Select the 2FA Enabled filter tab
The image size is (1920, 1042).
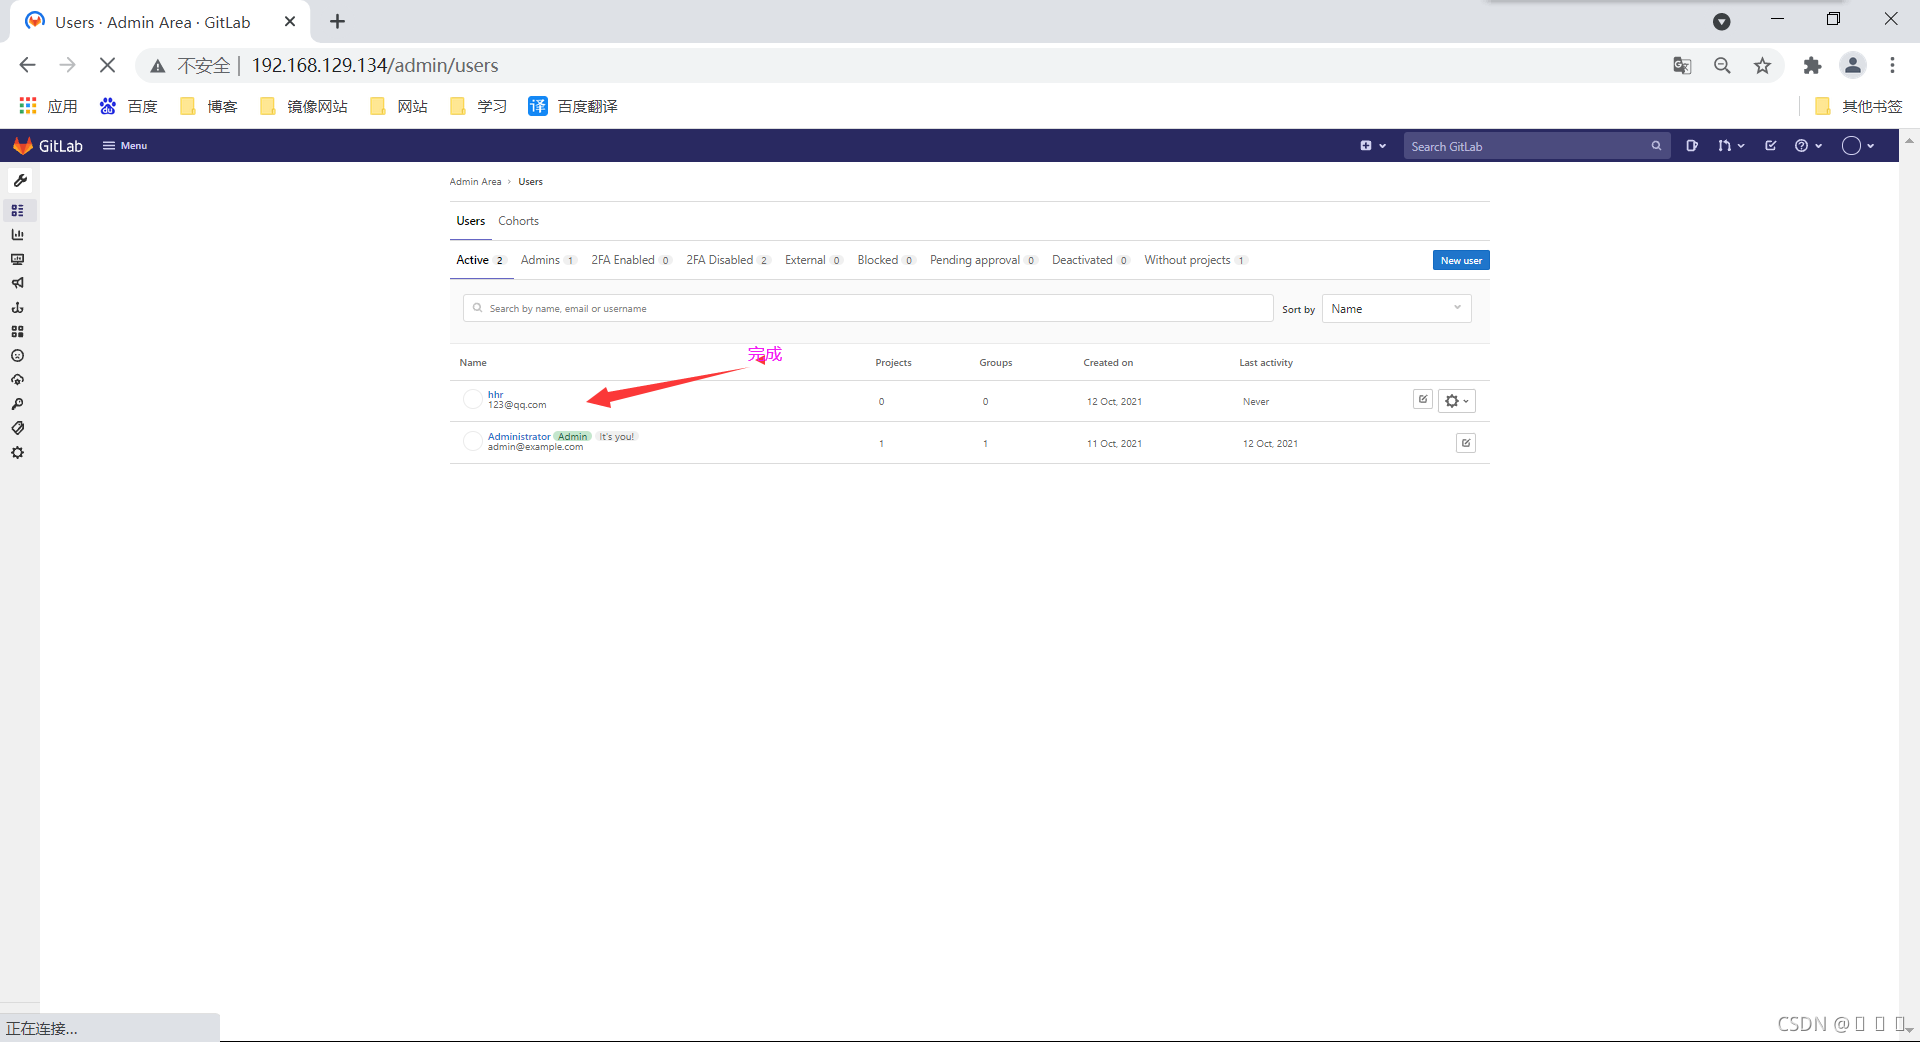tap(631, 260)
